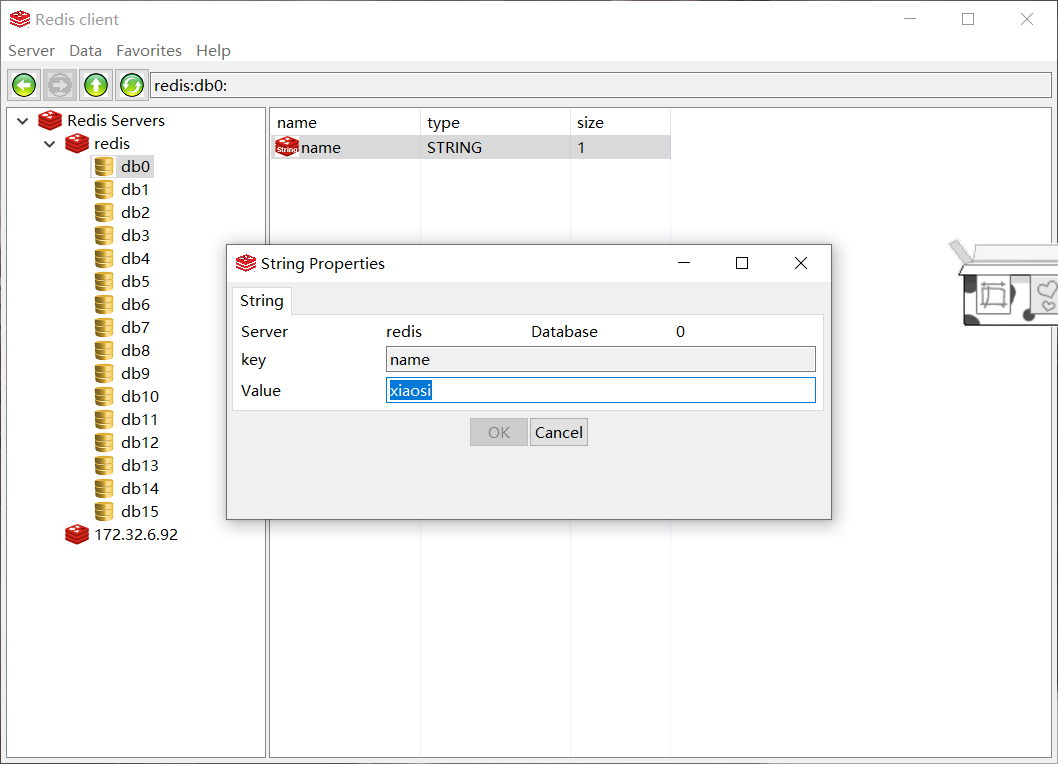Click the db3 database icon
1058x764 pixels.
pyautogui.click(x=104, y=236)
